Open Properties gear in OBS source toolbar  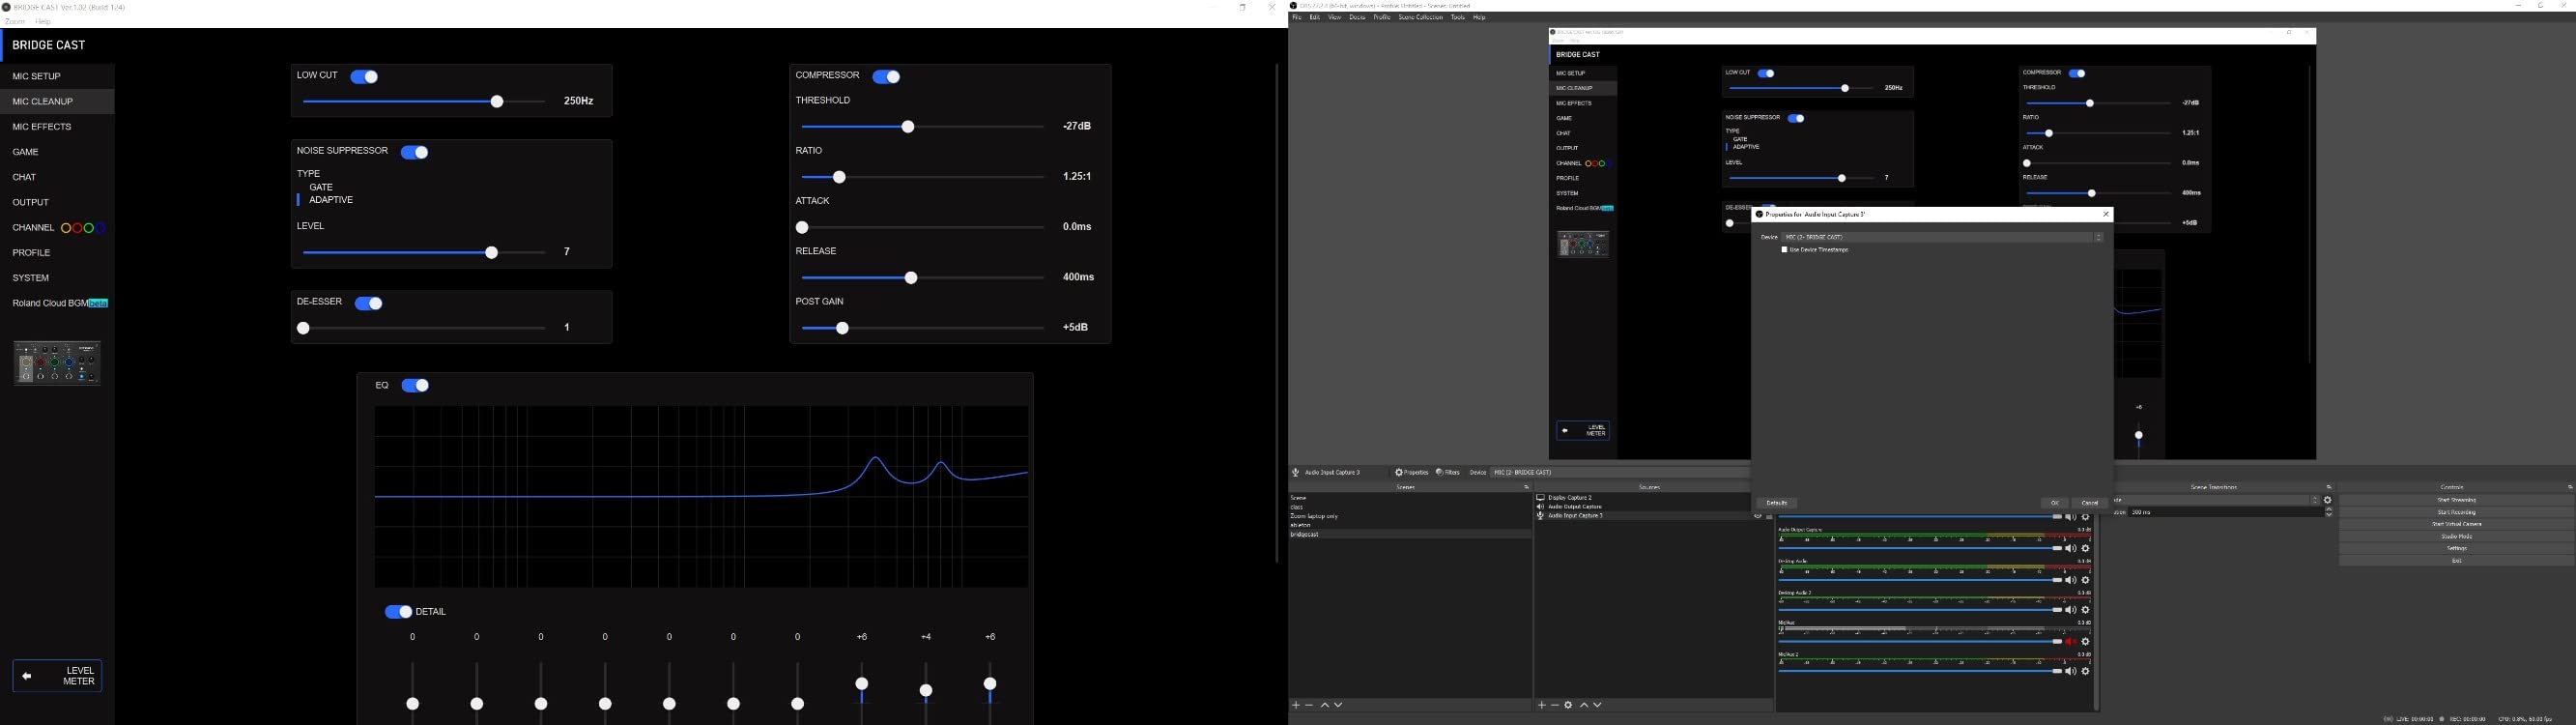[x=1412, y=473]
